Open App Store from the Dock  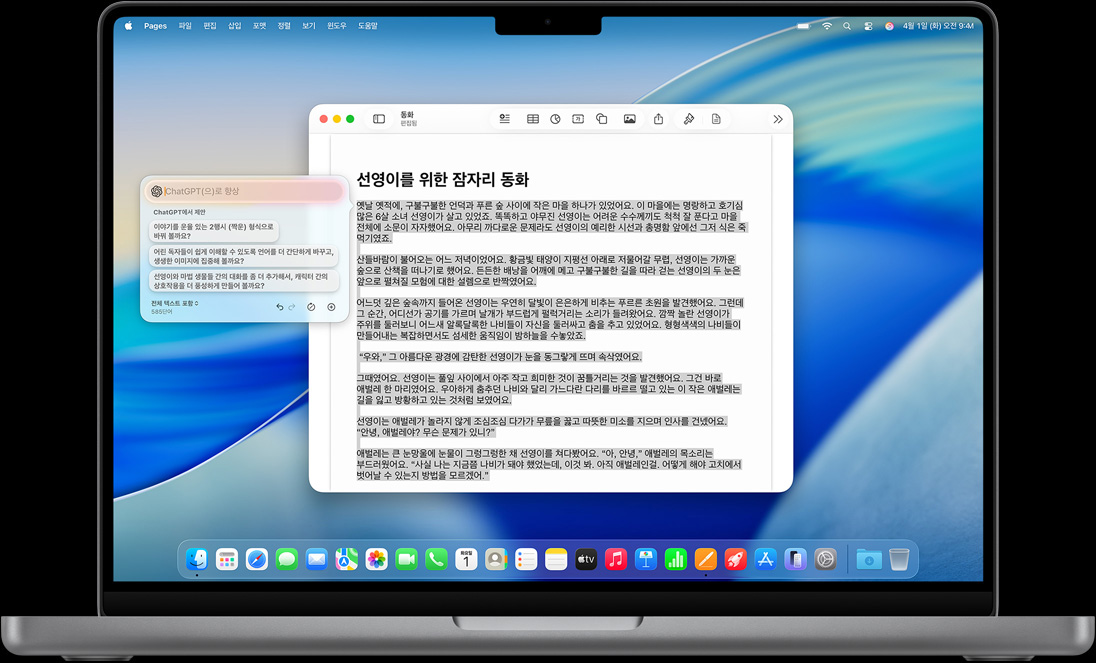[765, 559]
